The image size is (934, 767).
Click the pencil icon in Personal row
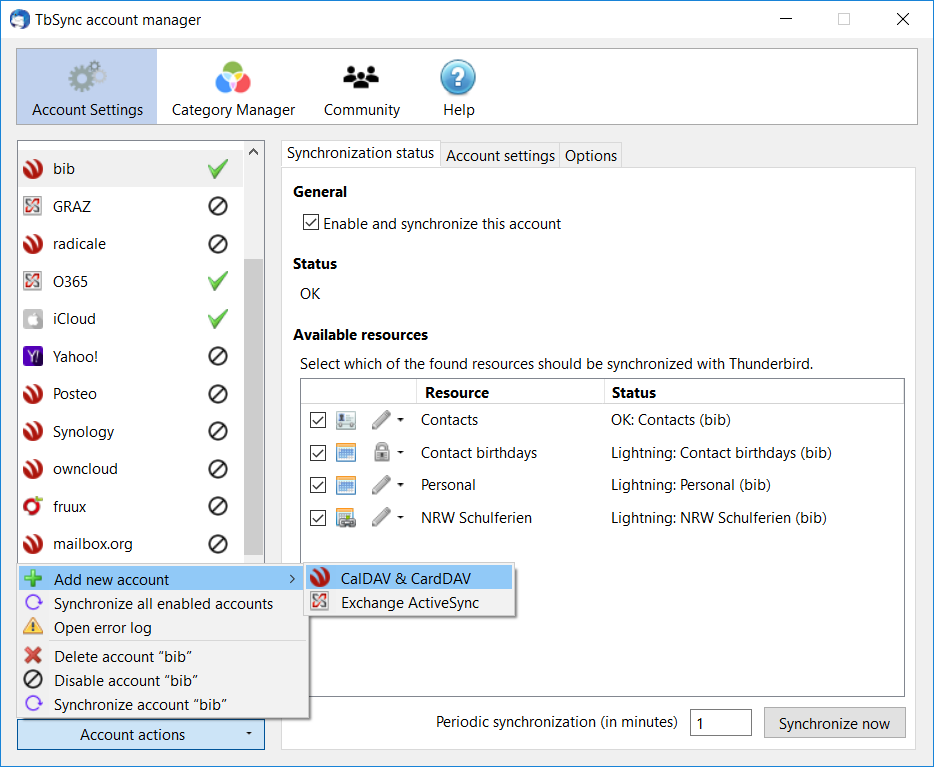pyautogui.click(x=381, y=485)
